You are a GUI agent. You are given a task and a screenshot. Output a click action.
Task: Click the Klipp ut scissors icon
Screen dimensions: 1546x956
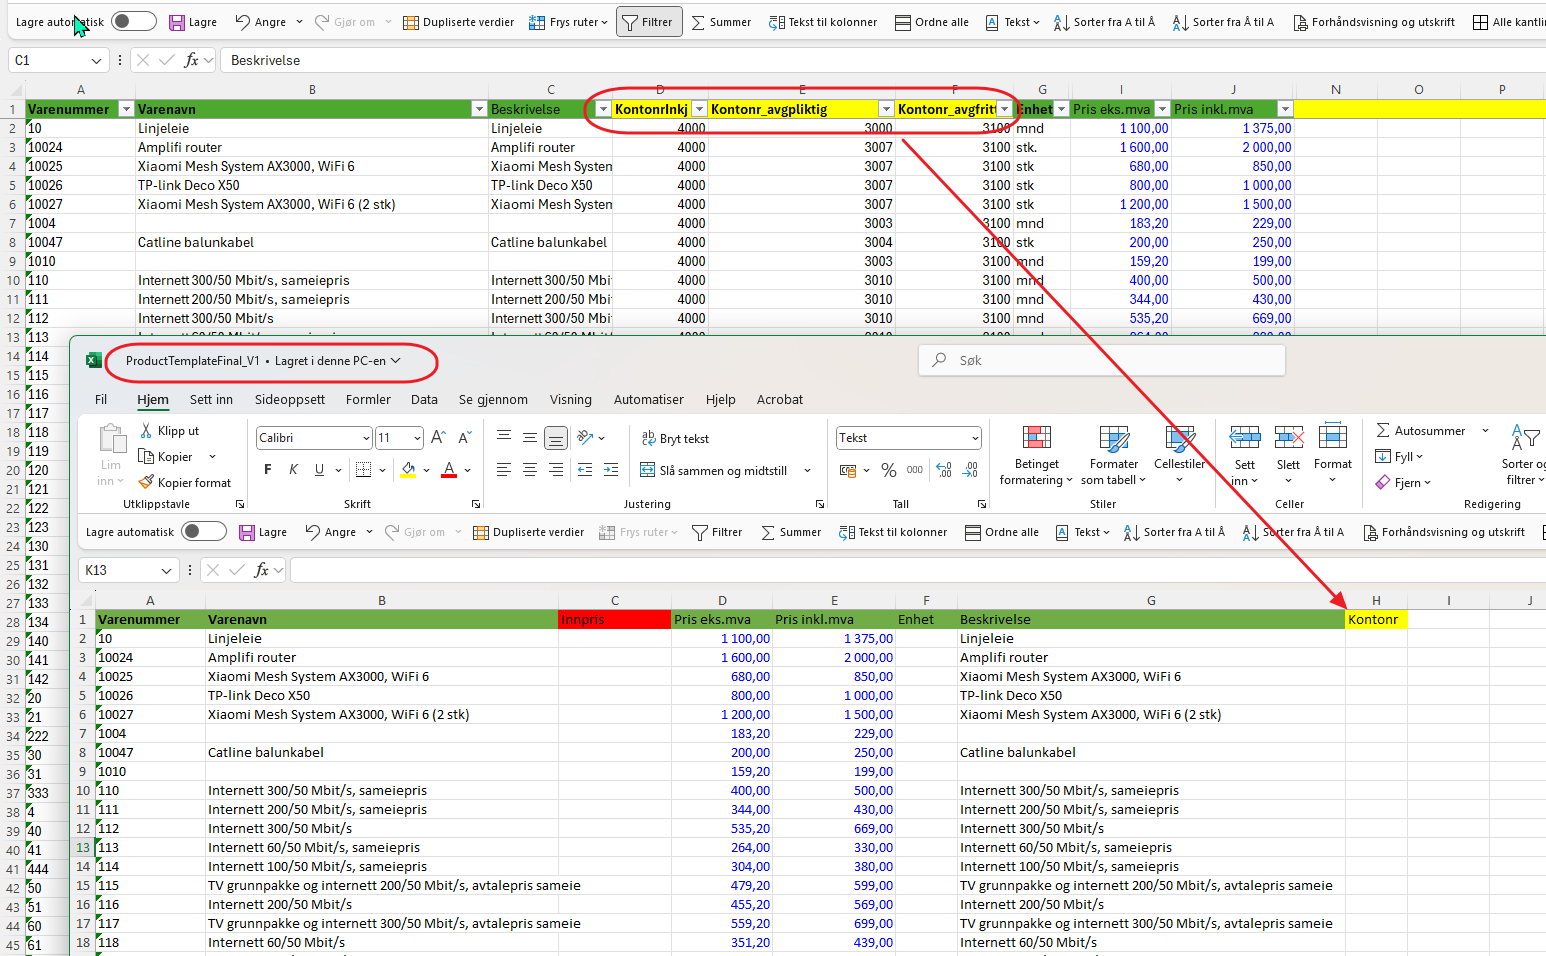(146, 431)
